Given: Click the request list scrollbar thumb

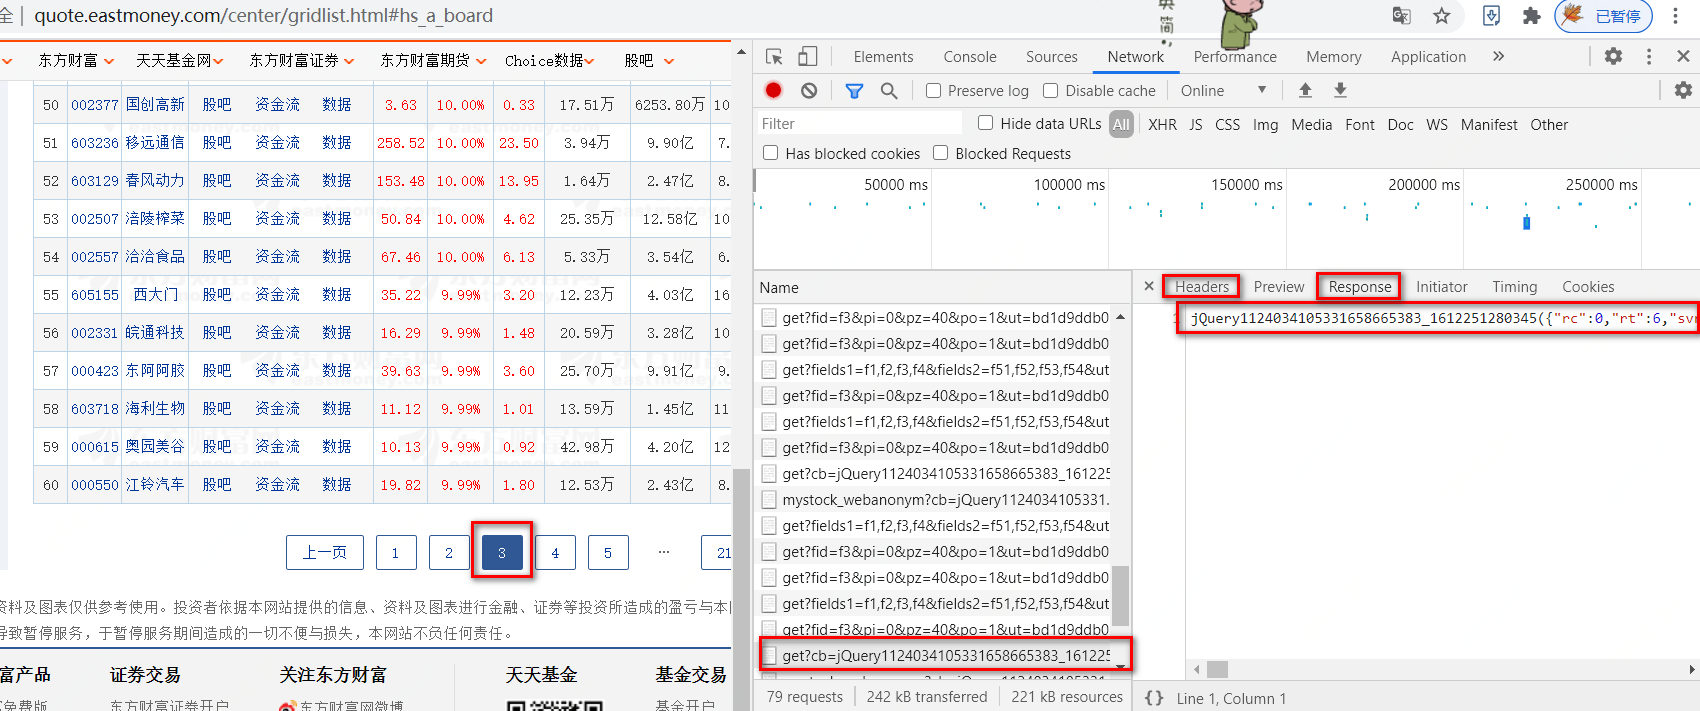Looking at the screenshot, I should tap(1121, 595).
